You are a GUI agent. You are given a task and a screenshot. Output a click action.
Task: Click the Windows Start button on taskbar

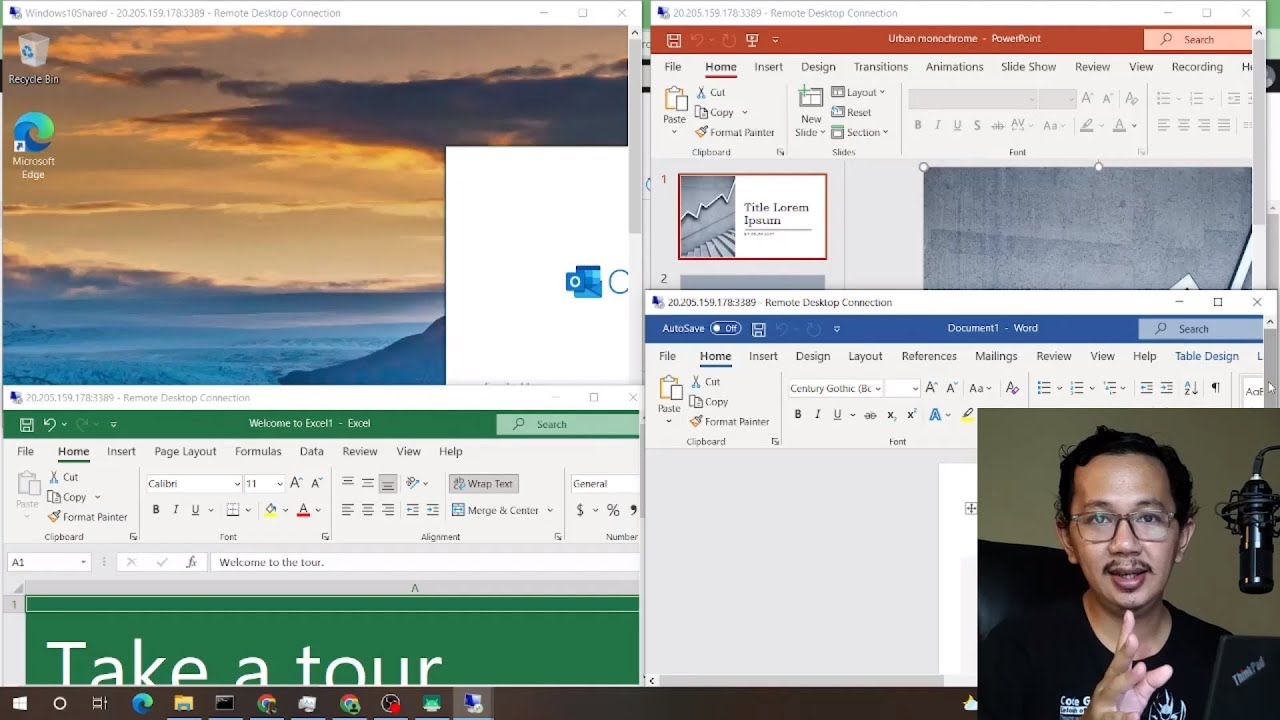(19, 704)
